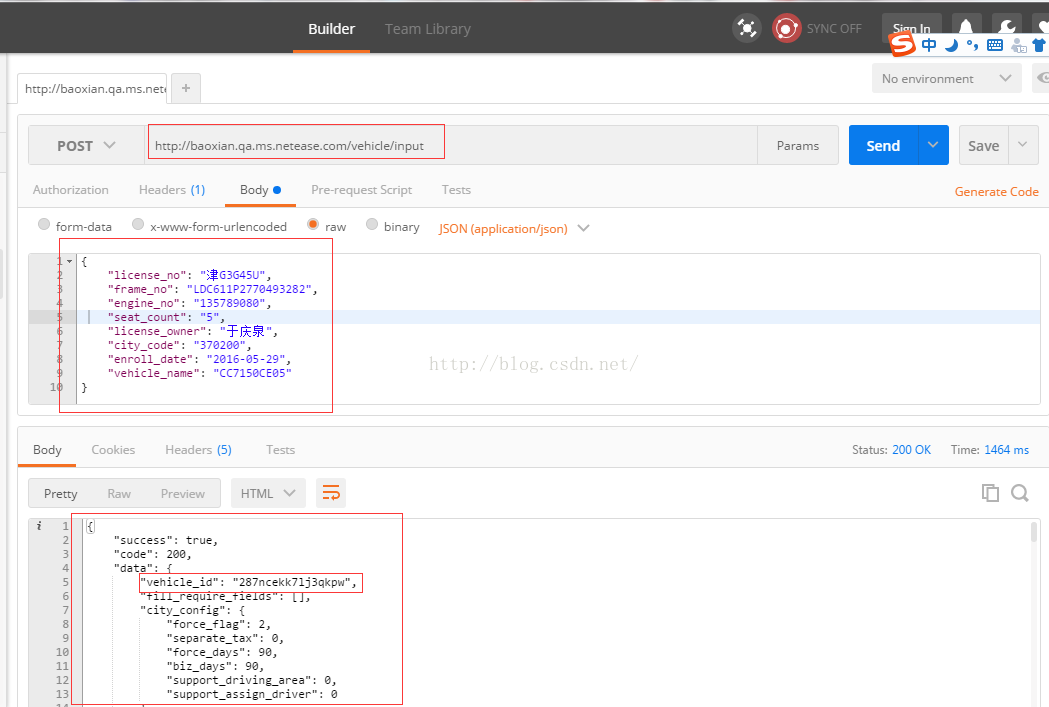Click the environment quick-look eye icon
The width and height of the screenshot is (1049, 707).
[1041, 78]
